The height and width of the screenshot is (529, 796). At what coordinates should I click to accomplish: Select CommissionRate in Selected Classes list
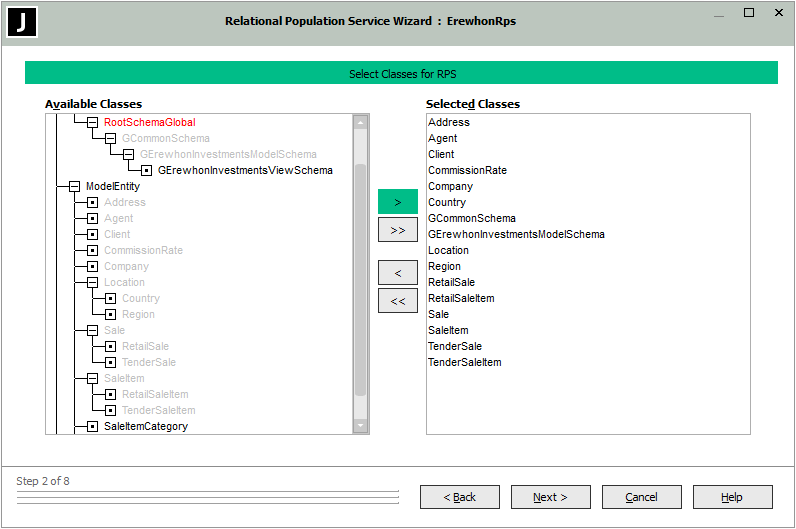point(467,171)
